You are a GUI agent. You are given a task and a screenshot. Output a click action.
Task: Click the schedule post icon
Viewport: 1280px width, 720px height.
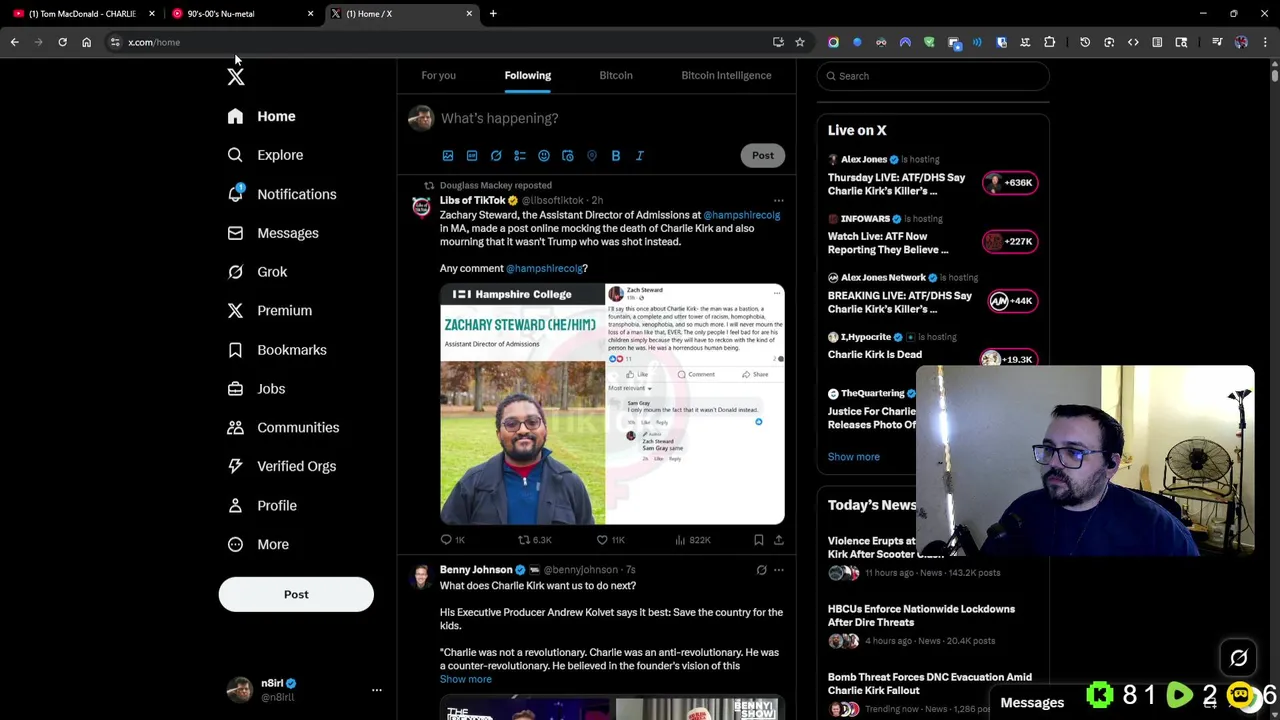pyautogui.click(x=568, y=156)
